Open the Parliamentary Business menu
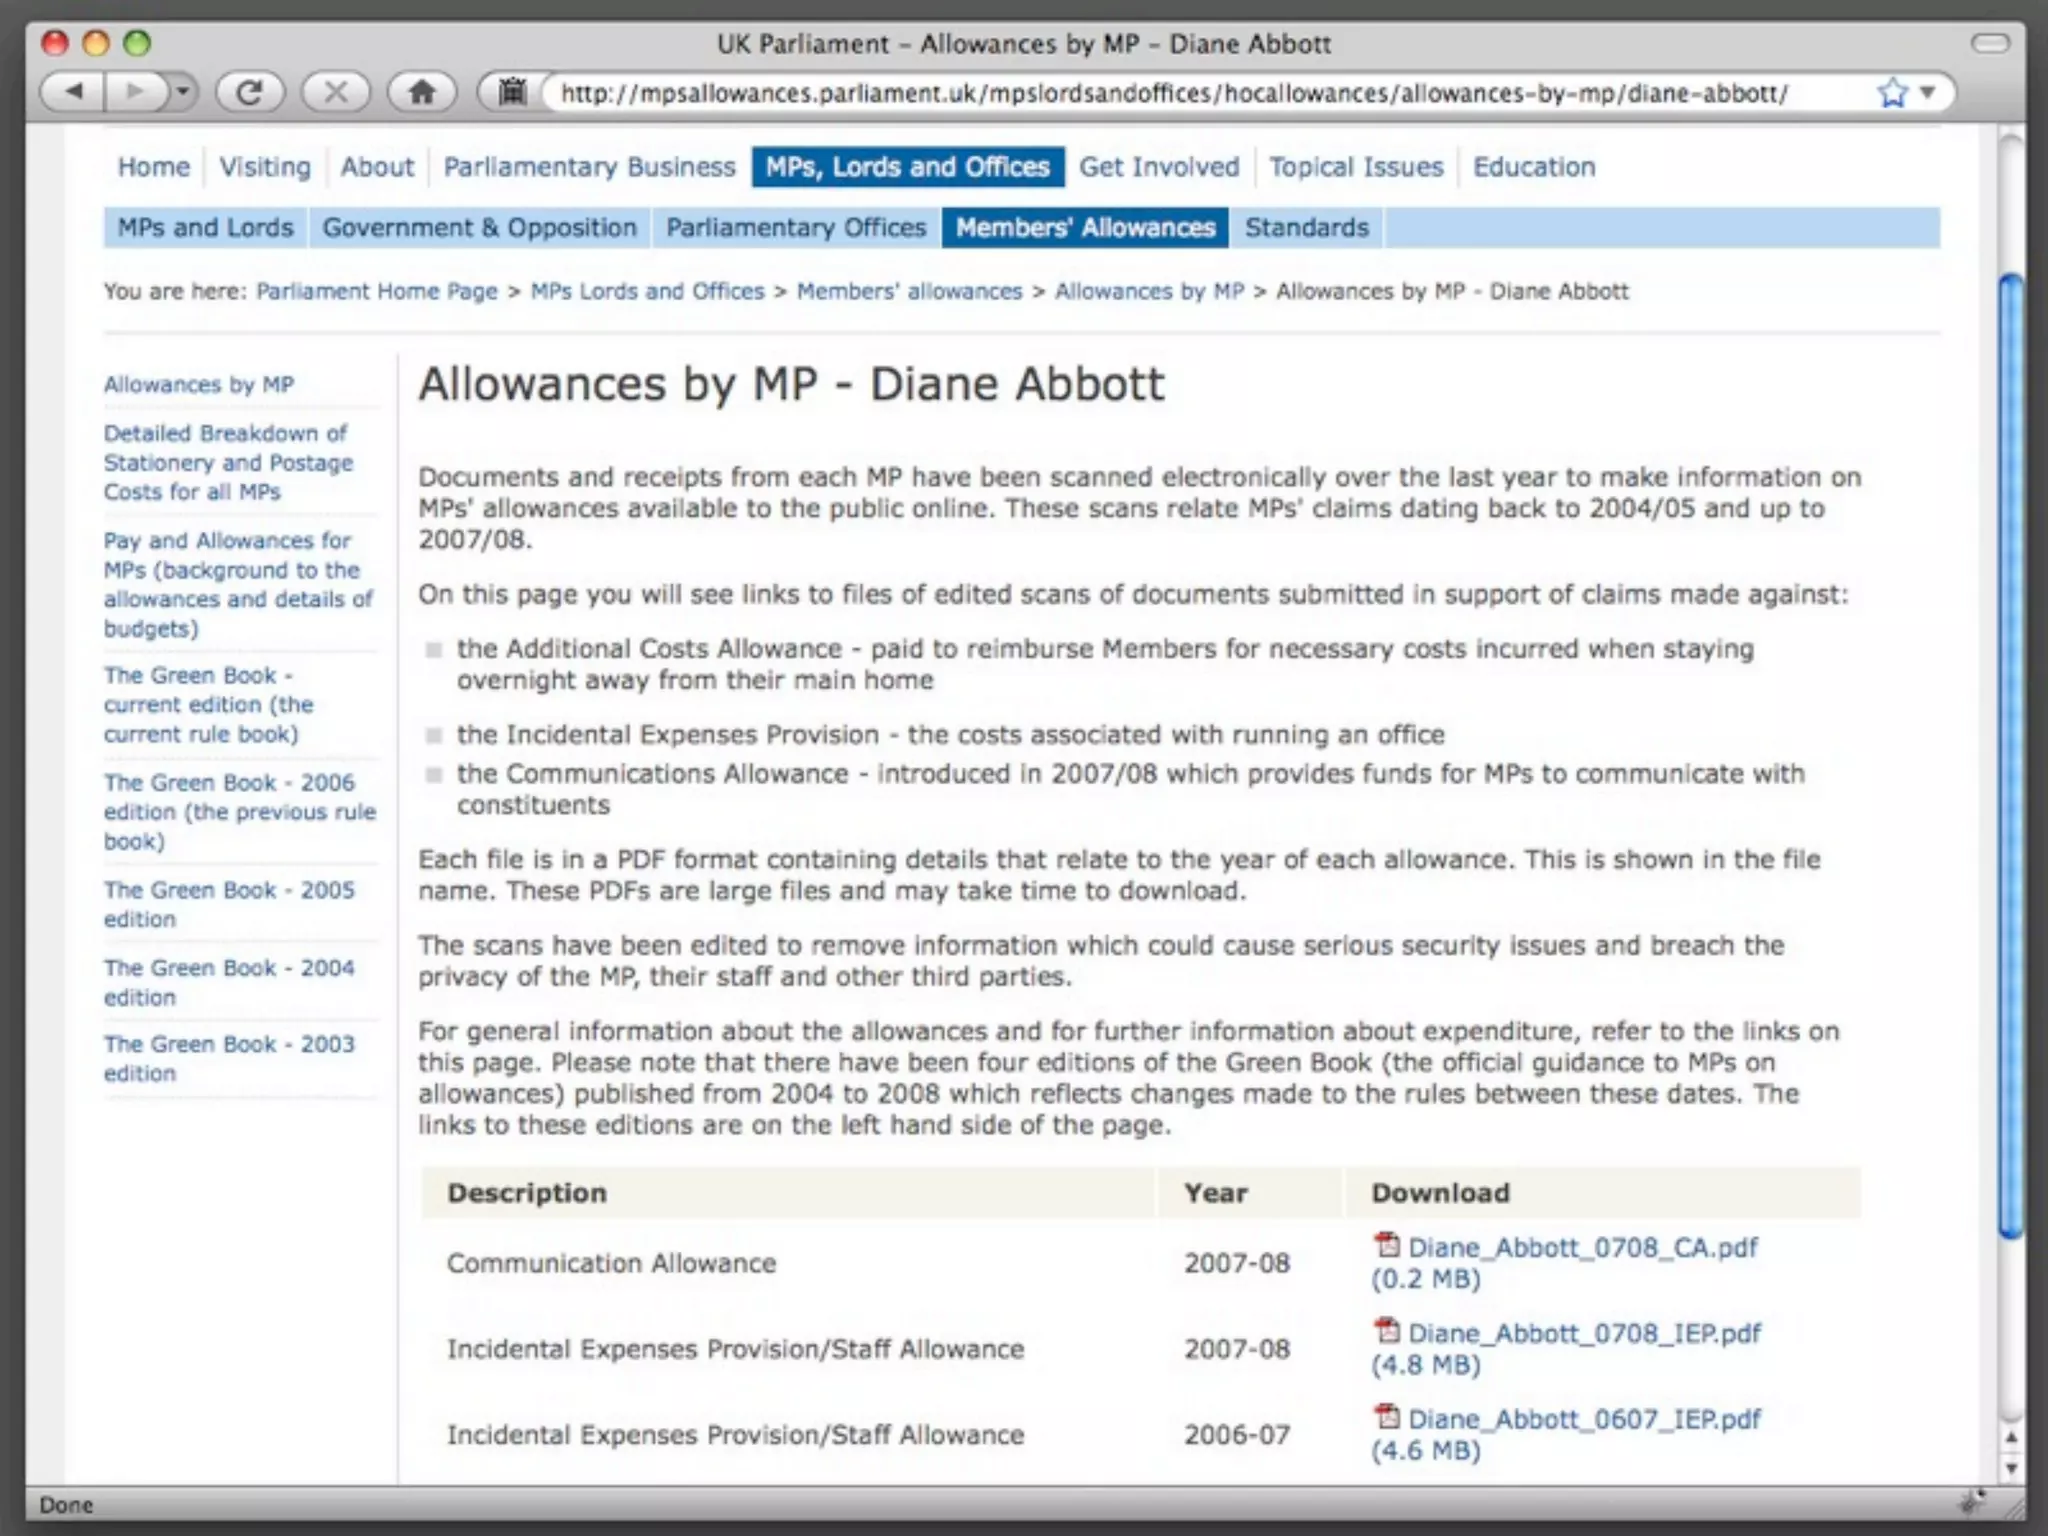 pyautogui.click(x=589, y=167)
